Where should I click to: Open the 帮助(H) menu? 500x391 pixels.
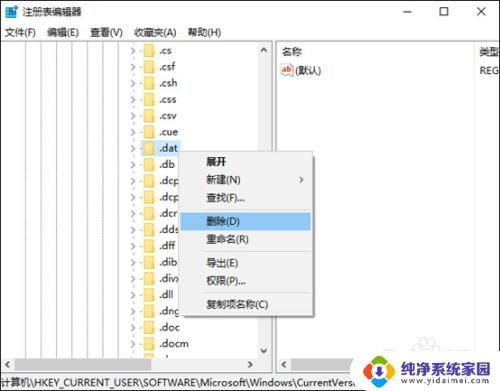tap(204, 33)
